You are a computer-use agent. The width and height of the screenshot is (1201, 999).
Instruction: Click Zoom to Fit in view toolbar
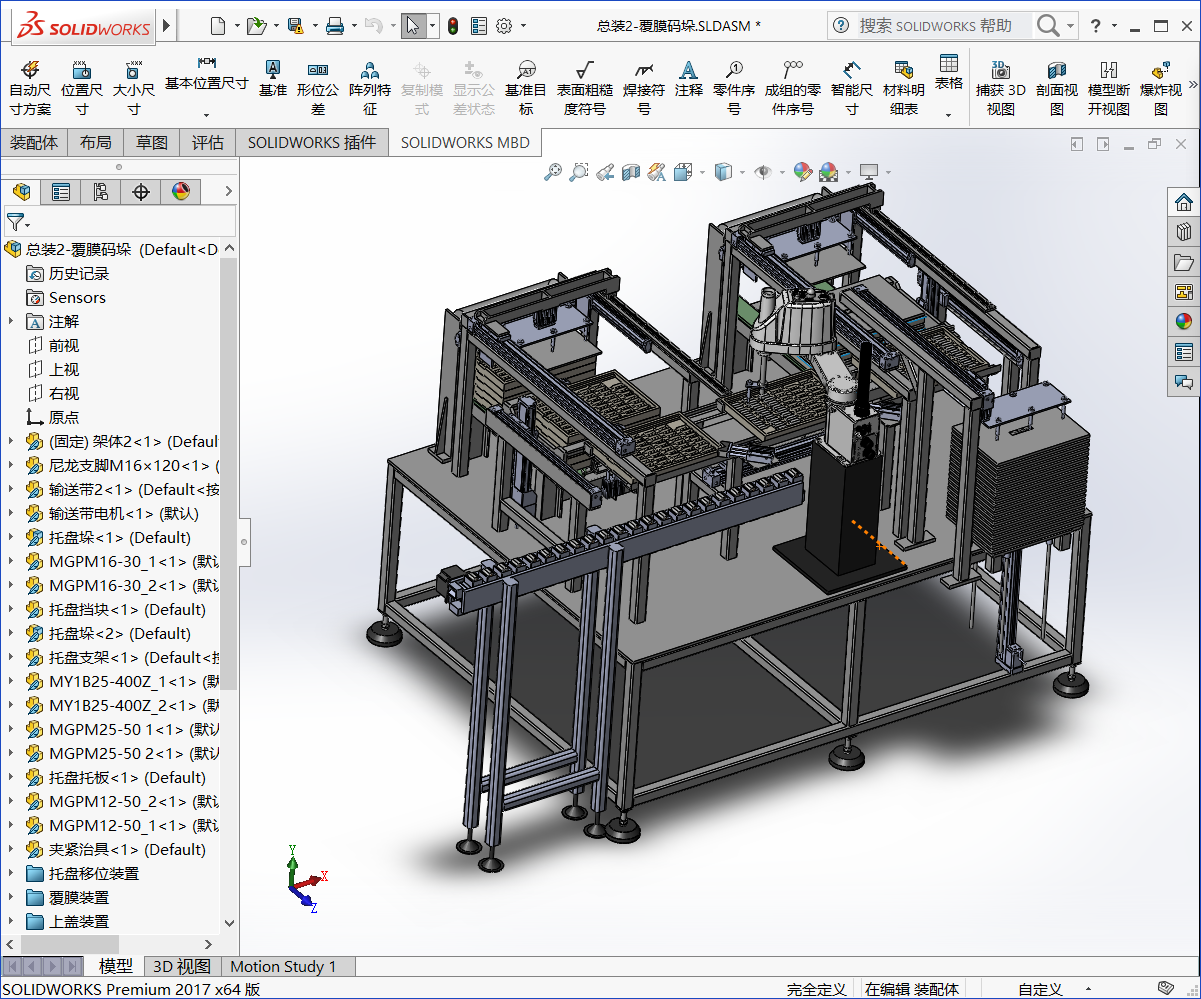(x=553, y=172)
